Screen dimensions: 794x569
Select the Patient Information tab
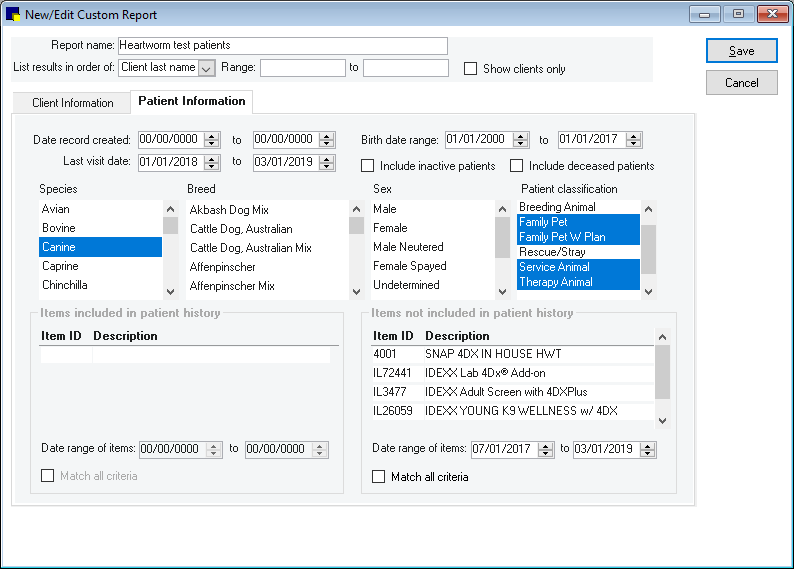point(191,101)
